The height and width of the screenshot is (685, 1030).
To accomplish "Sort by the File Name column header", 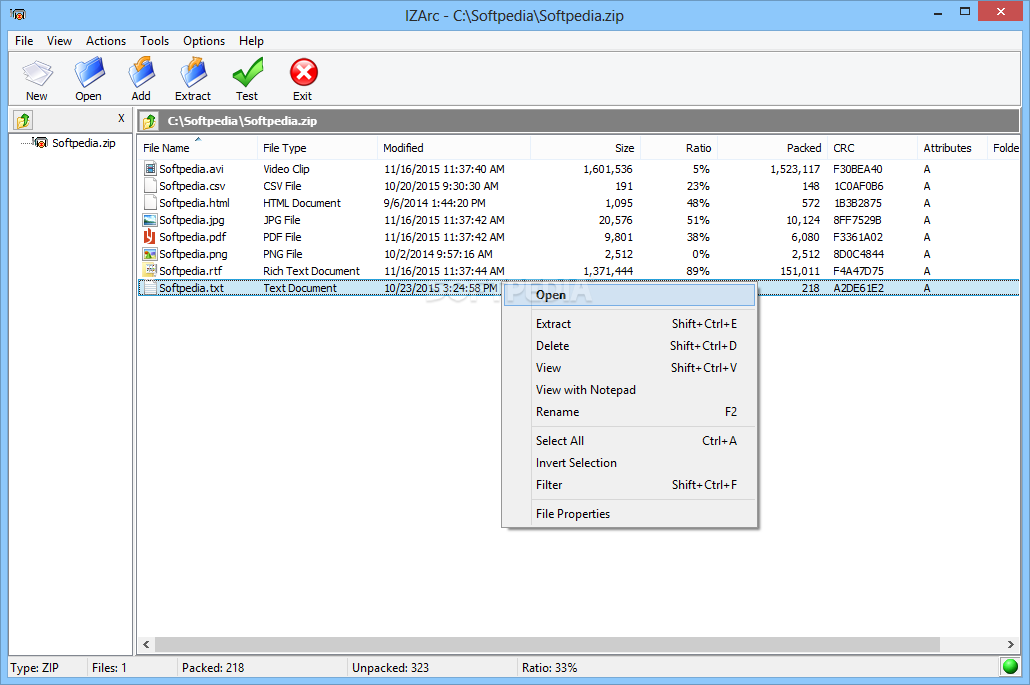I will tap(198, 148).
